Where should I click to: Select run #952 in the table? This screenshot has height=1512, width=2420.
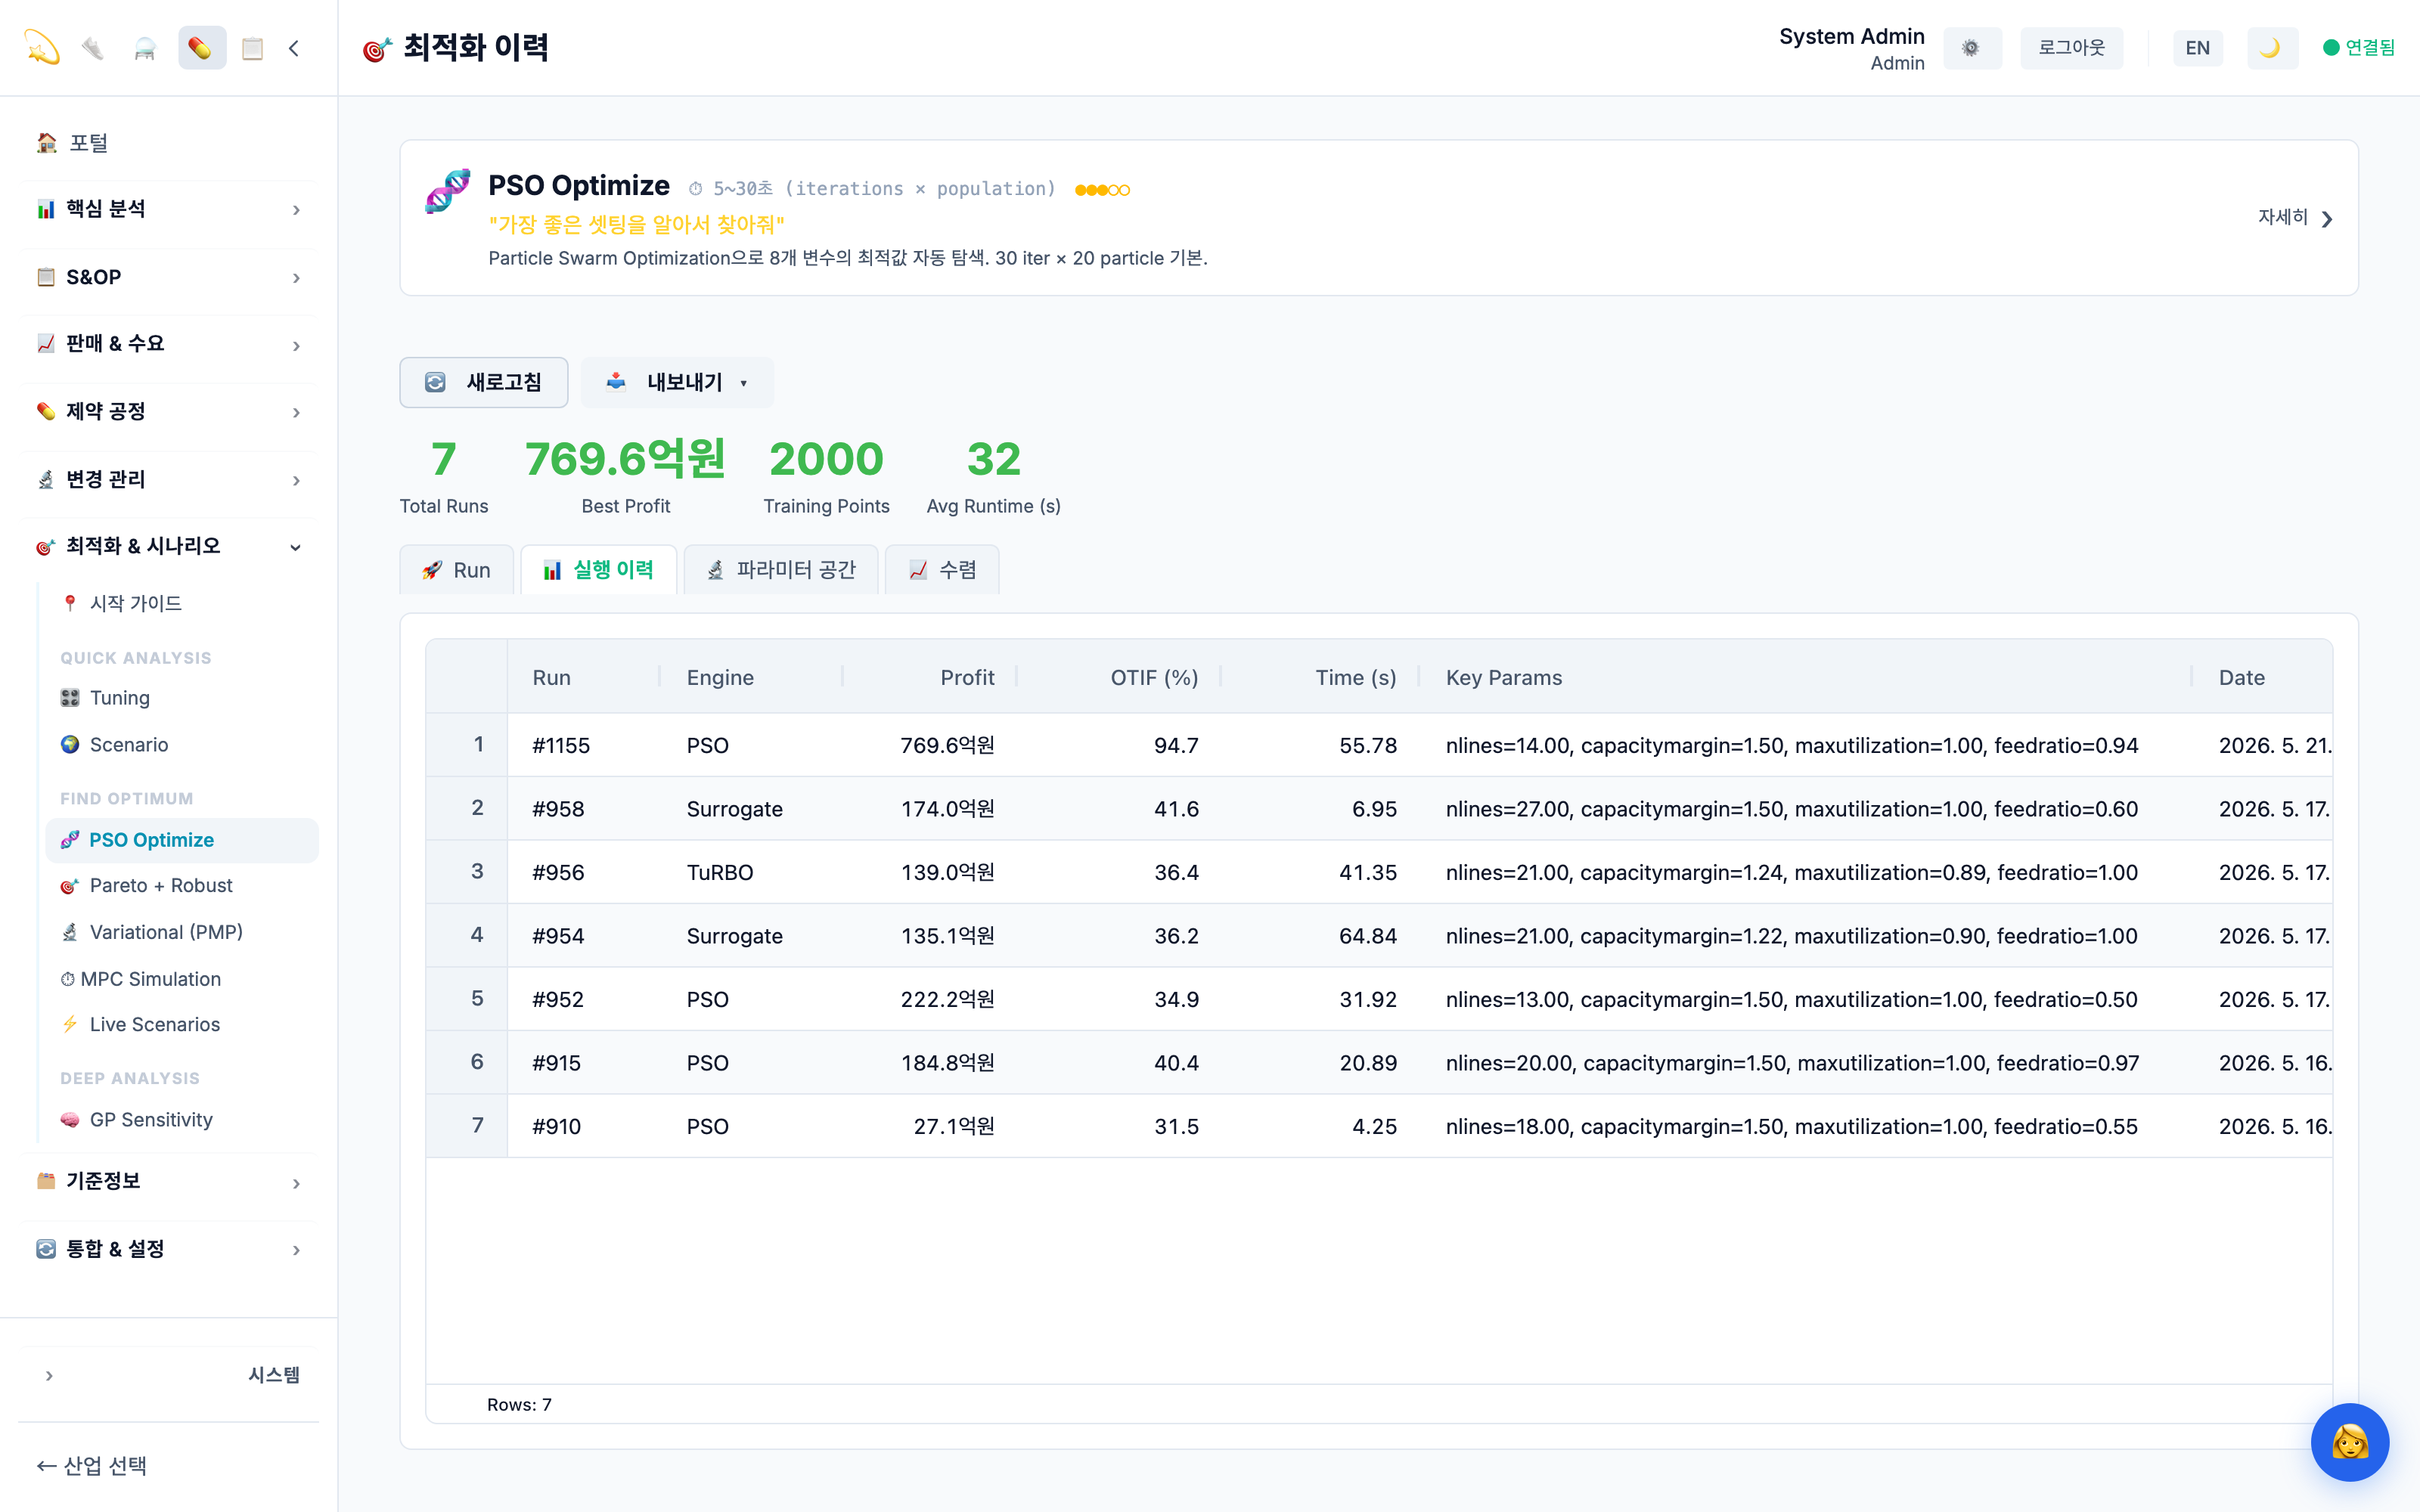coord(558,1000)
